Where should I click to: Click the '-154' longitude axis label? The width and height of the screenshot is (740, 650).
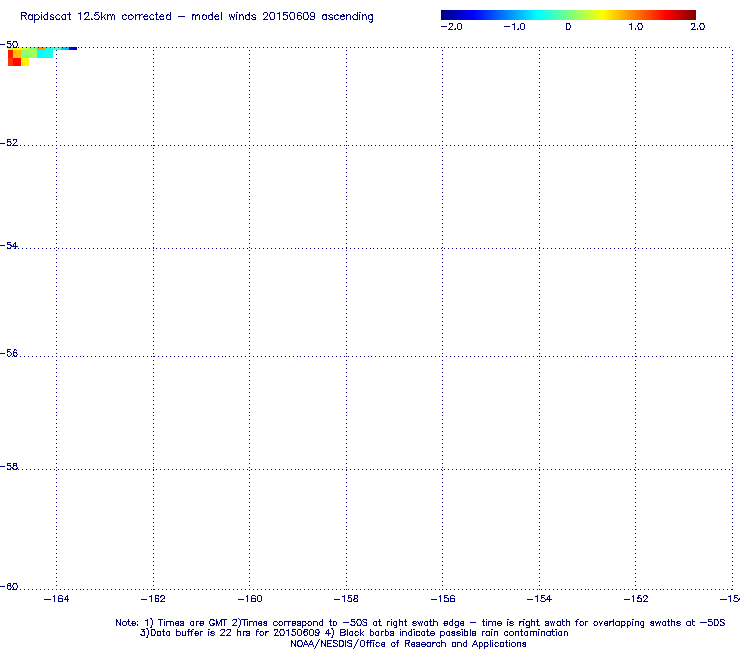[539, 599]
